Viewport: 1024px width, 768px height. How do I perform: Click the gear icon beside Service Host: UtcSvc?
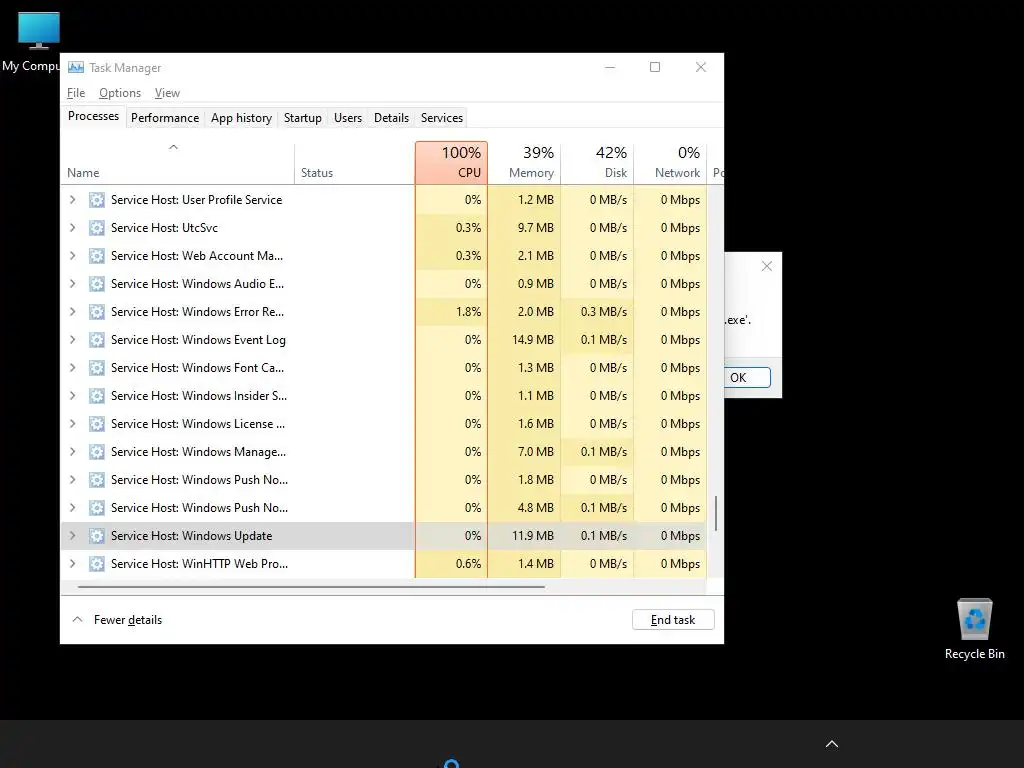coord(97,228)
